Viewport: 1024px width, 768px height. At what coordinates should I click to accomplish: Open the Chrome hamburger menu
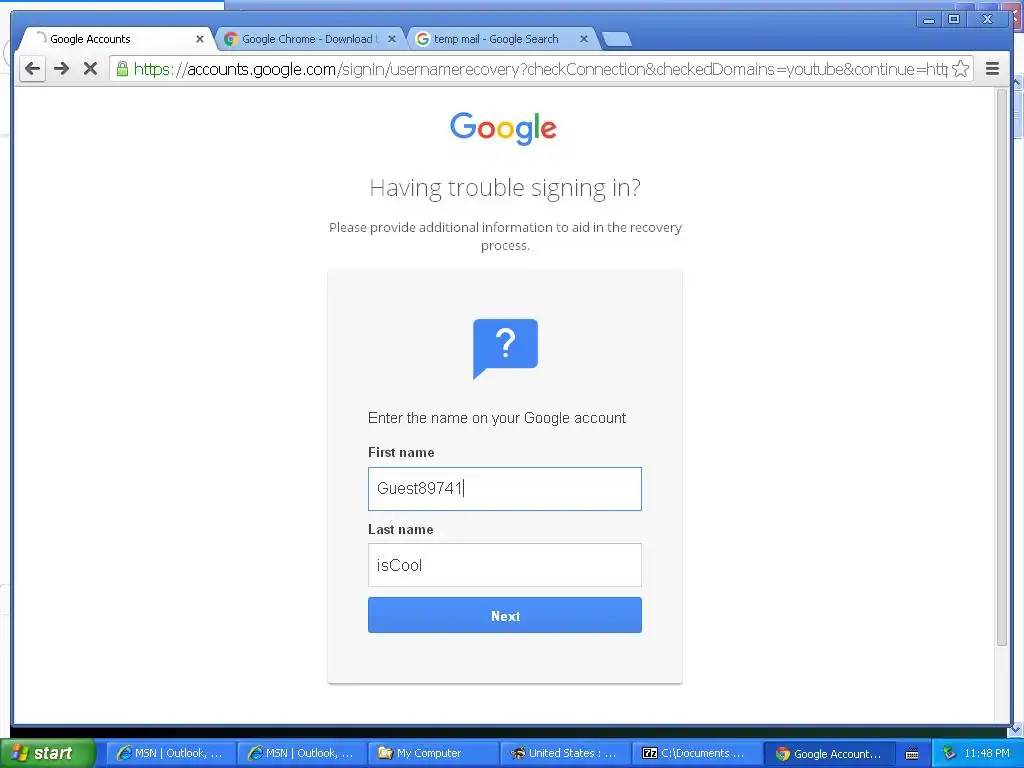[x=992, y=69]
